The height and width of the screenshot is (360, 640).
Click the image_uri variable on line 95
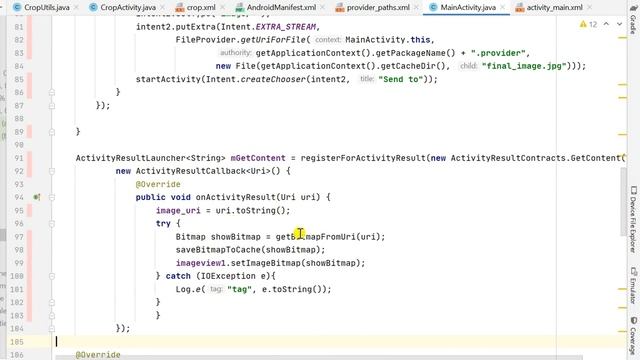click(178, 211)
